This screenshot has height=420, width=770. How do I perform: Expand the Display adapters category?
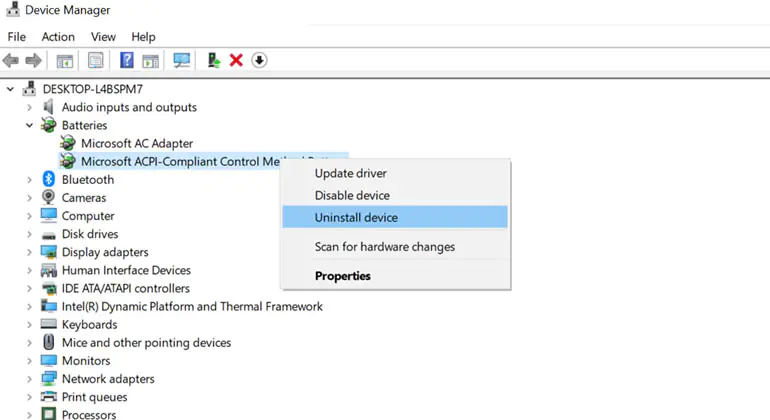point(29,252)
